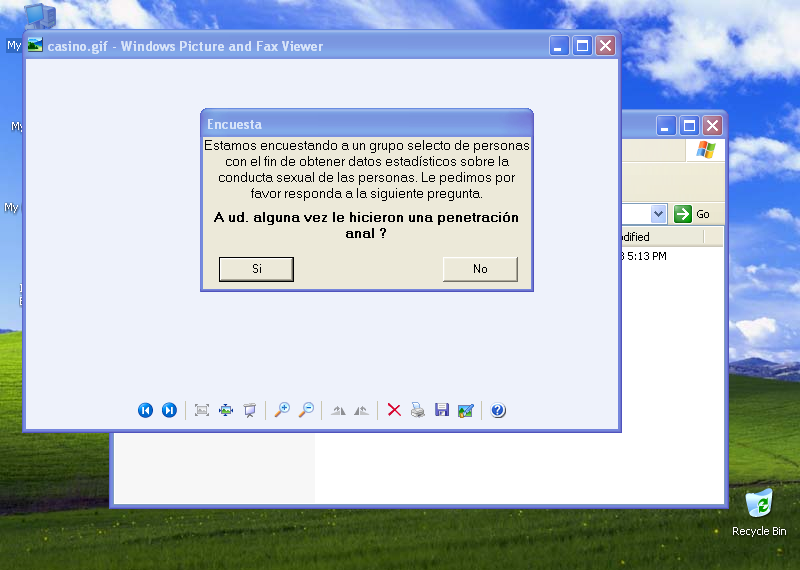Open address bar dropdown in Explorer window
Viewport: 800px width, 570px height.
pos(659,214)
